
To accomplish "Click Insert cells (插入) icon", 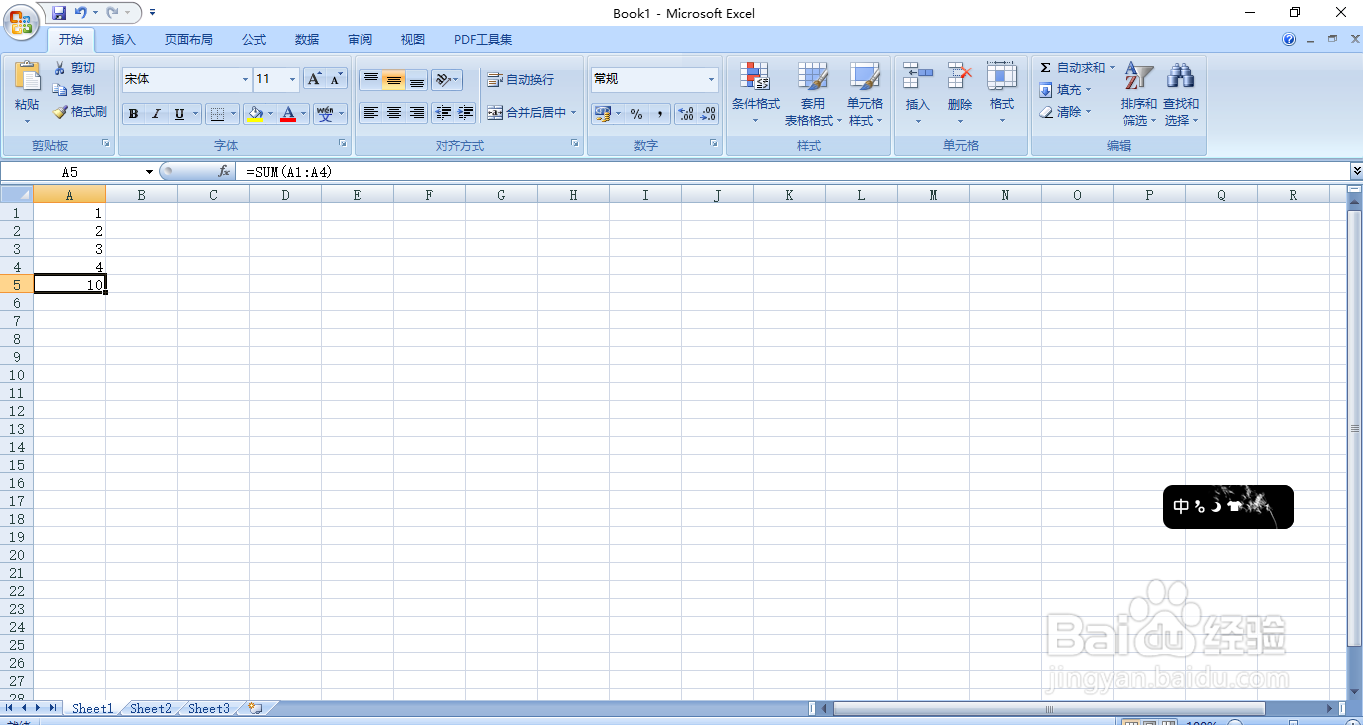I will point(917,76).
